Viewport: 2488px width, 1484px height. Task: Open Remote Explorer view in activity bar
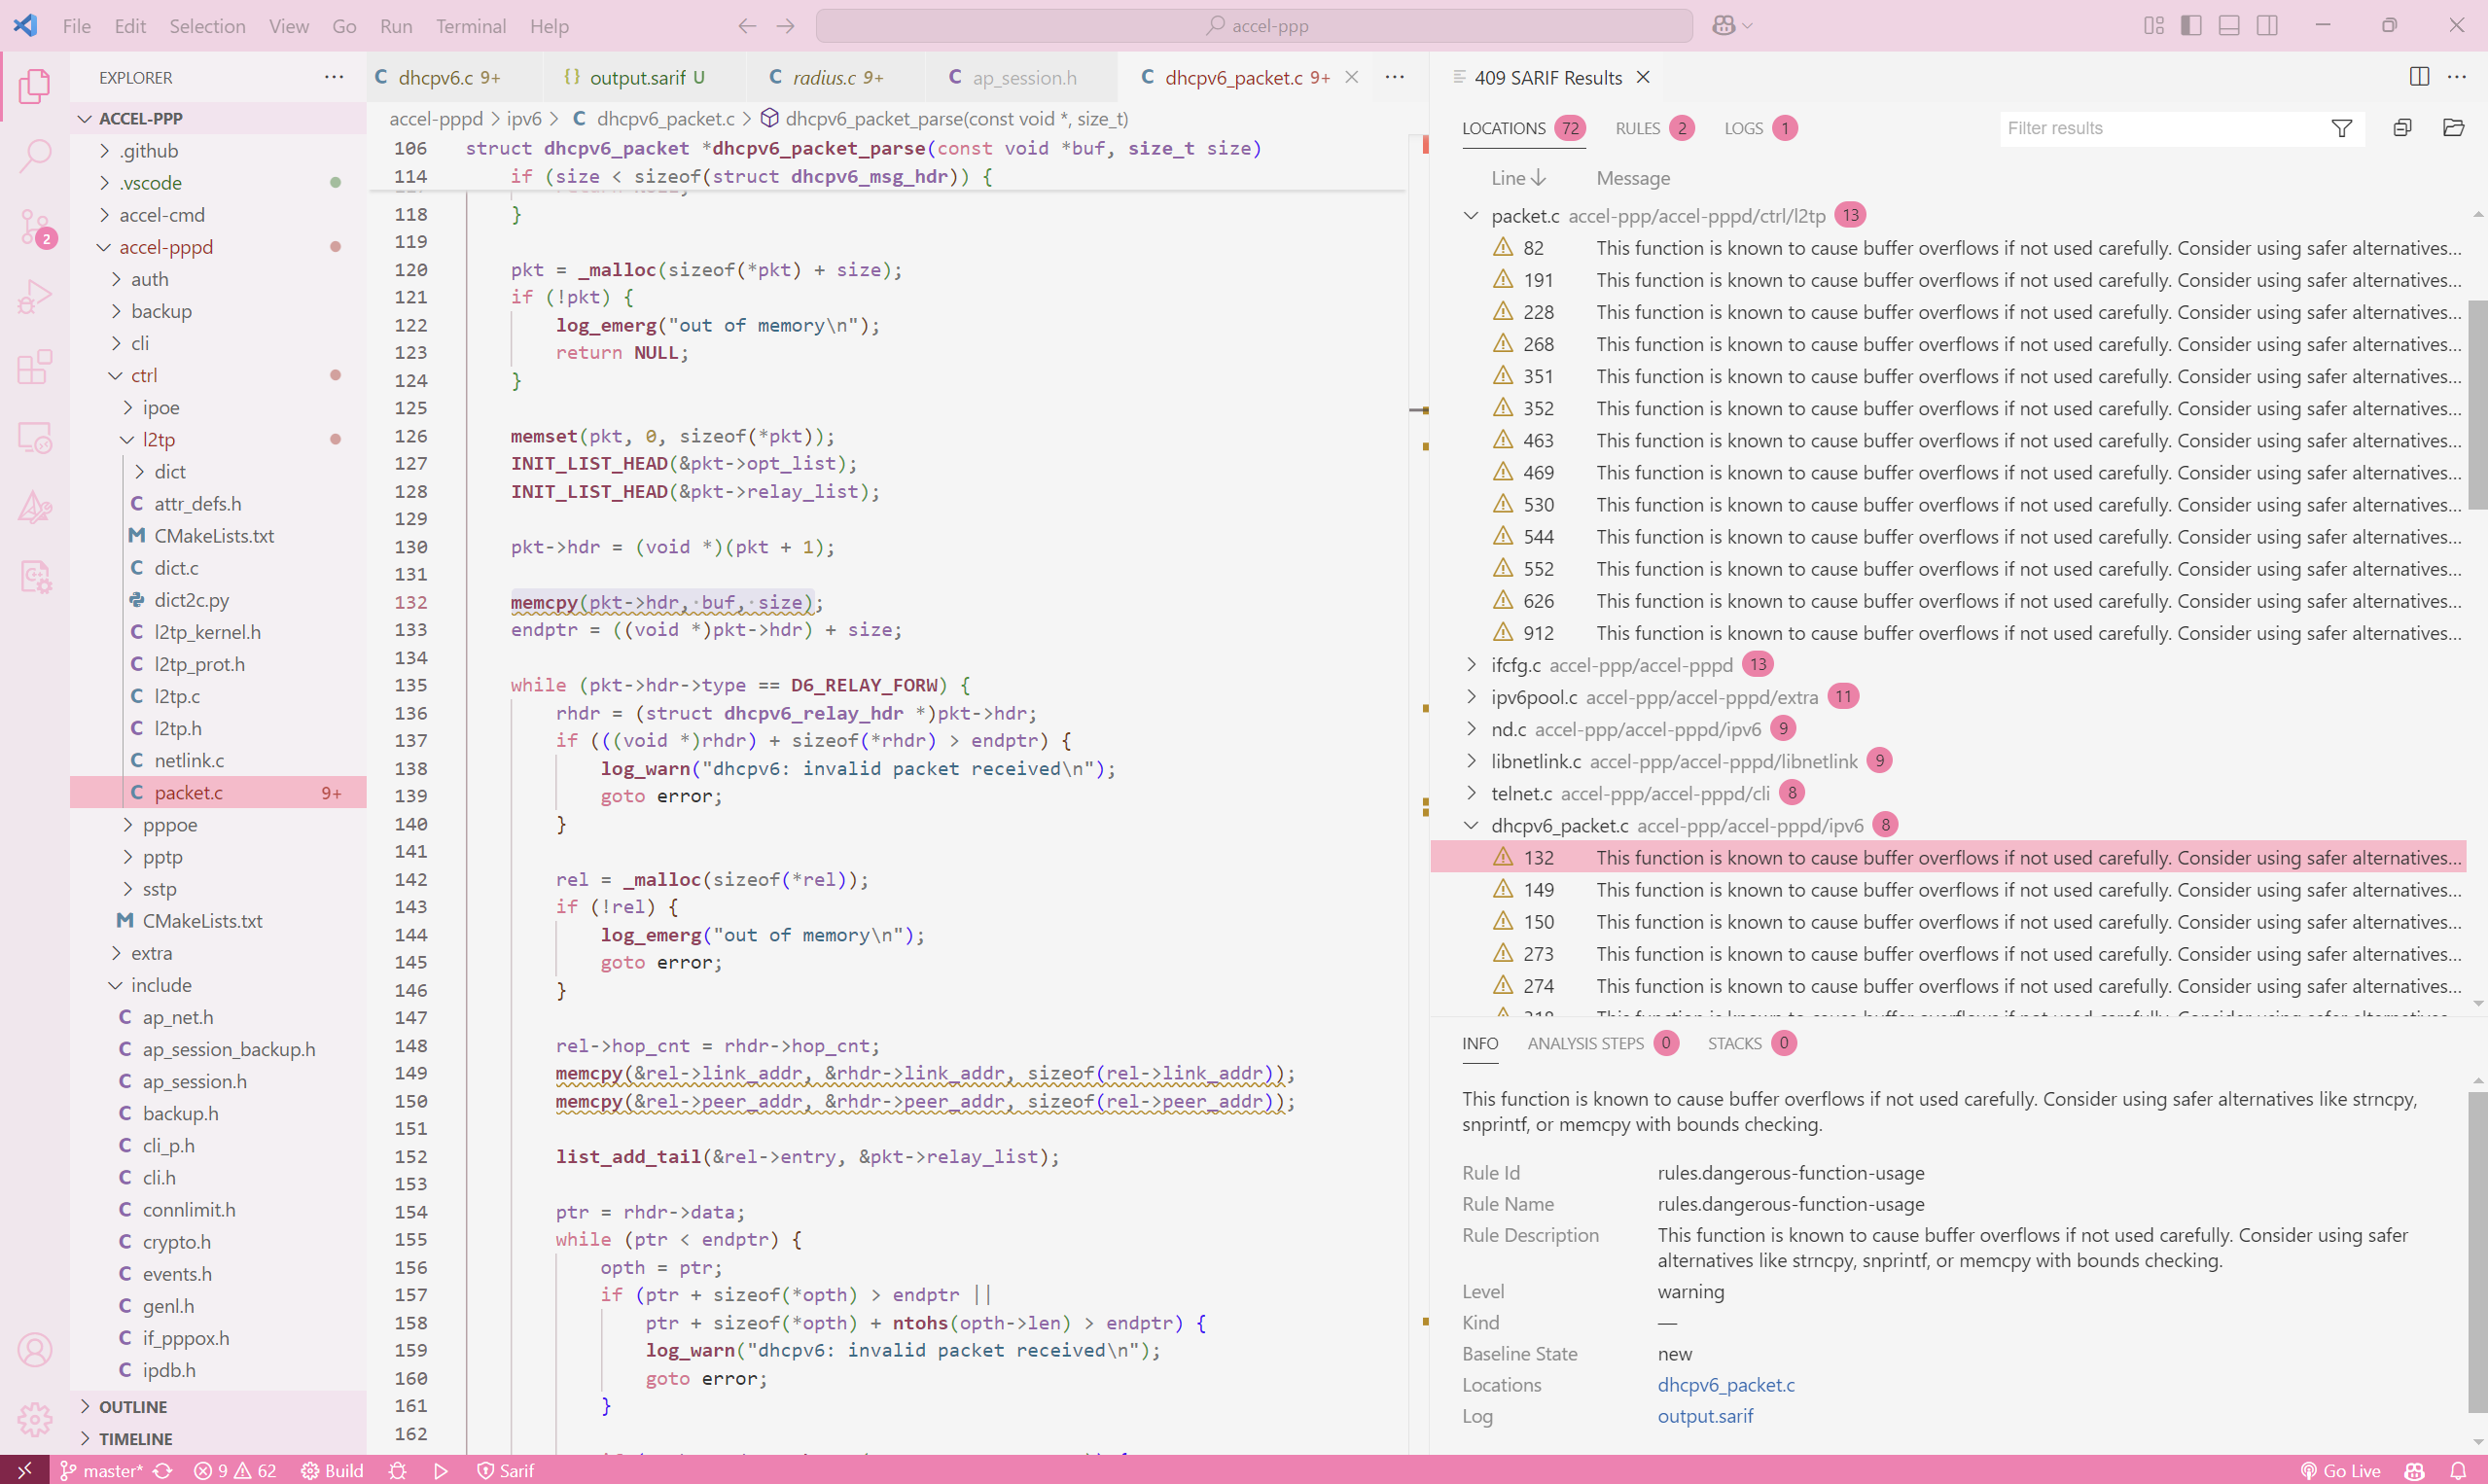(x=35, y=437)
